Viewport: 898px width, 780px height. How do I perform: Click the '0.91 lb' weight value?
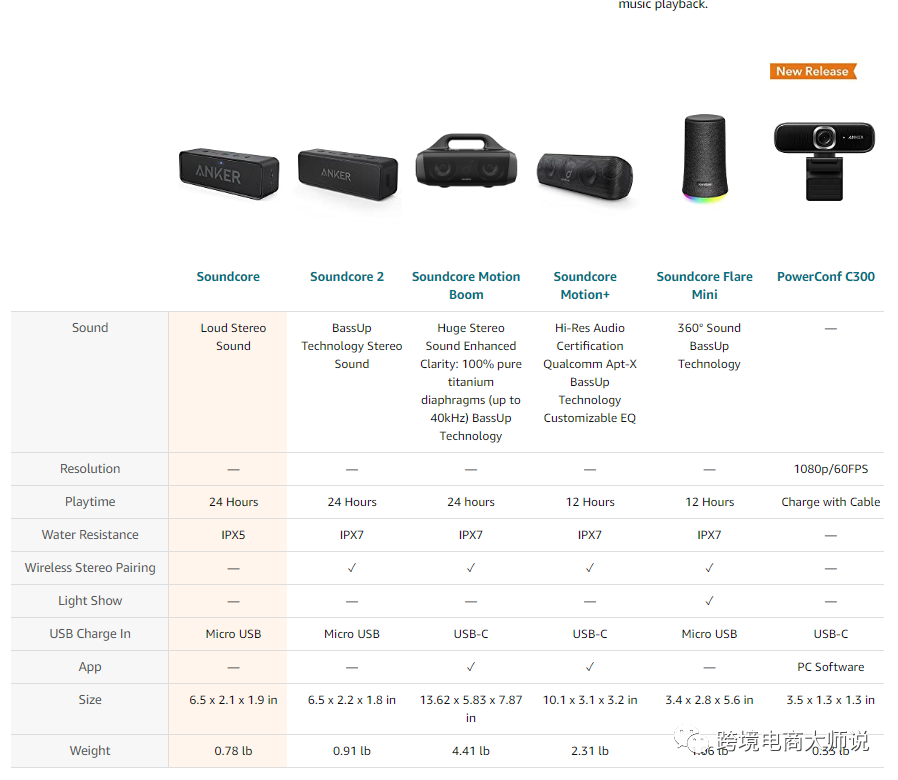pos(352,751)
